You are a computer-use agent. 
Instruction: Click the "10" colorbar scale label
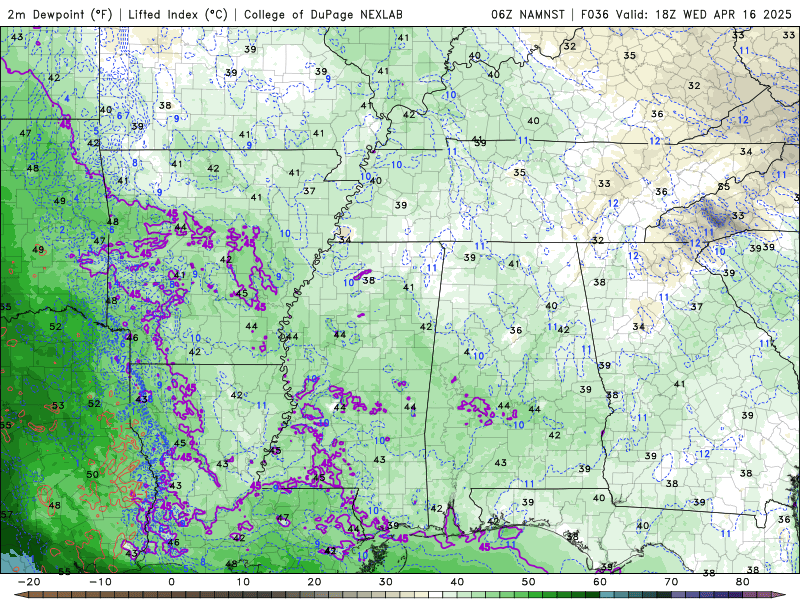243,582
